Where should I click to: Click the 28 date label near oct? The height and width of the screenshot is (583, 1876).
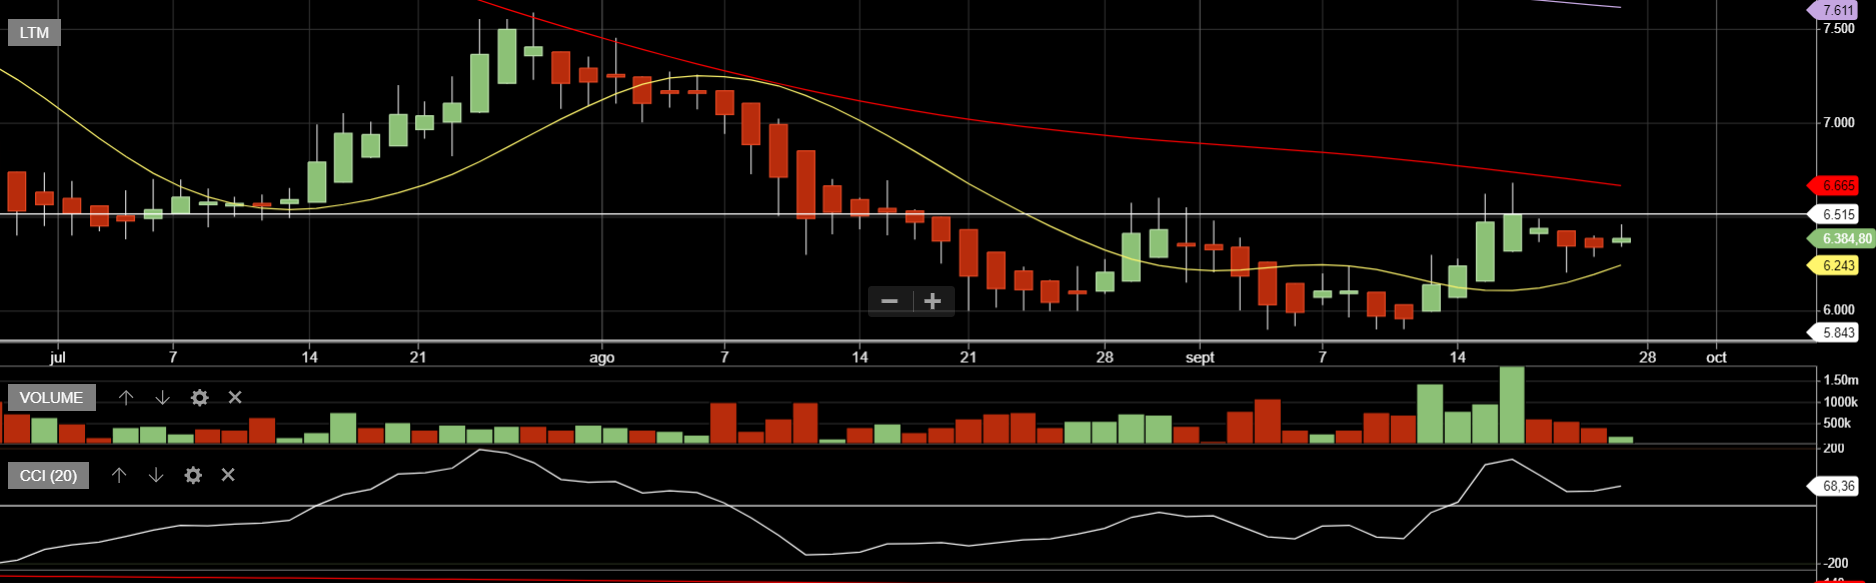(1647, 357)
